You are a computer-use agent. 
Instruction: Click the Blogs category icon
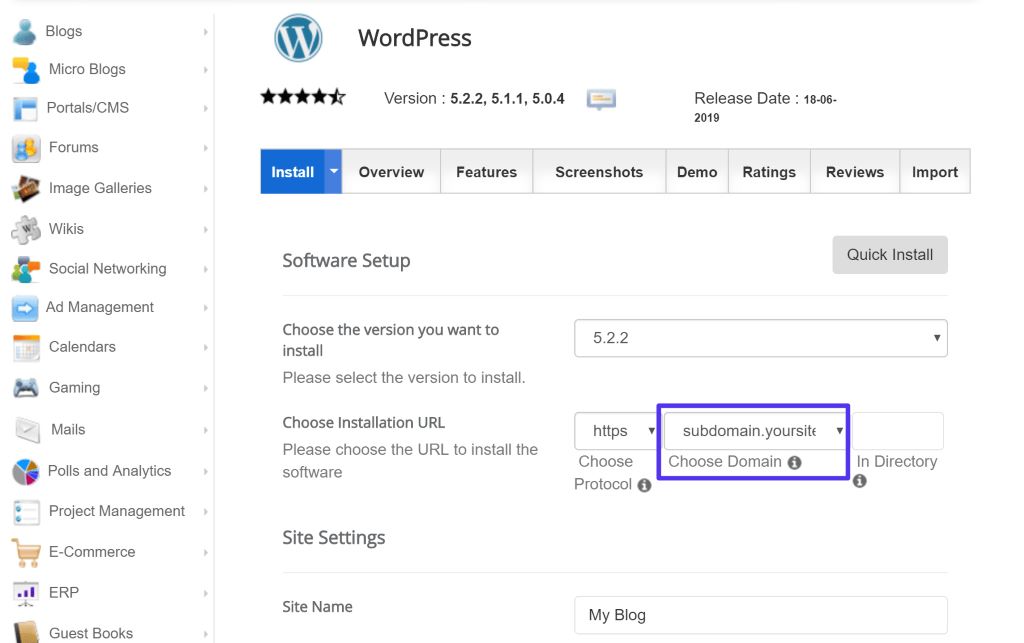pos(25,31)
